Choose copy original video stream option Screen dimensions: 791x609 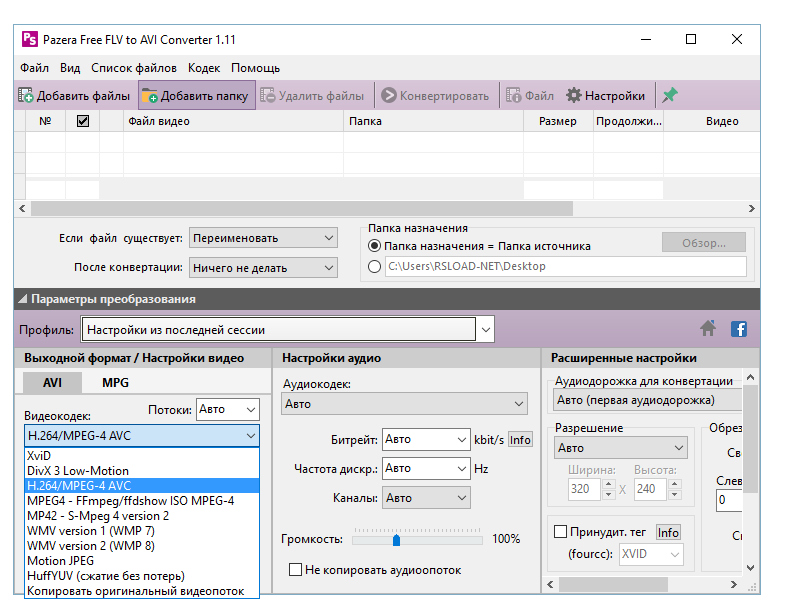tap(142, 591)
